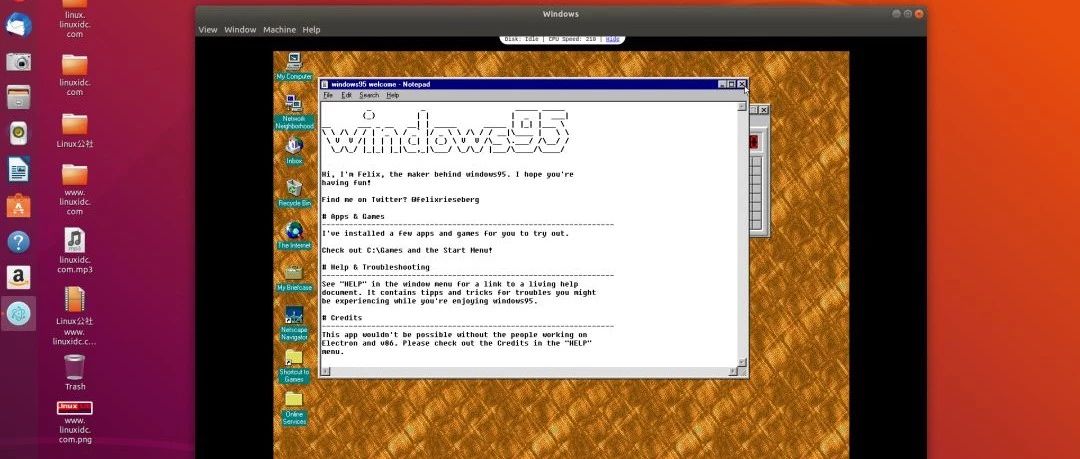1080x459 pixels.
Task: Open My Computer on Windows 95 desktop
Action: click(x=294, y=66)
